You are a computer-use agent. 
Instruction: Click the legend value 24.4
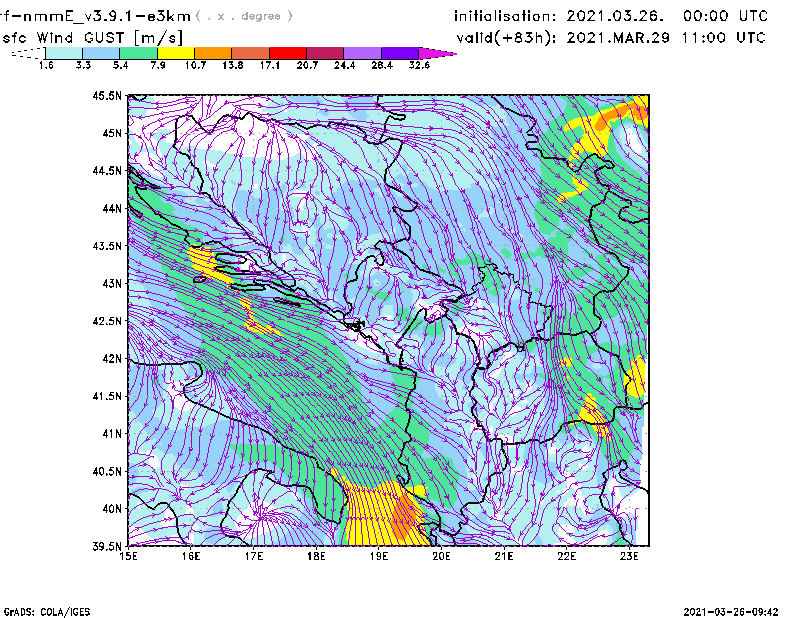coord(344,65)
